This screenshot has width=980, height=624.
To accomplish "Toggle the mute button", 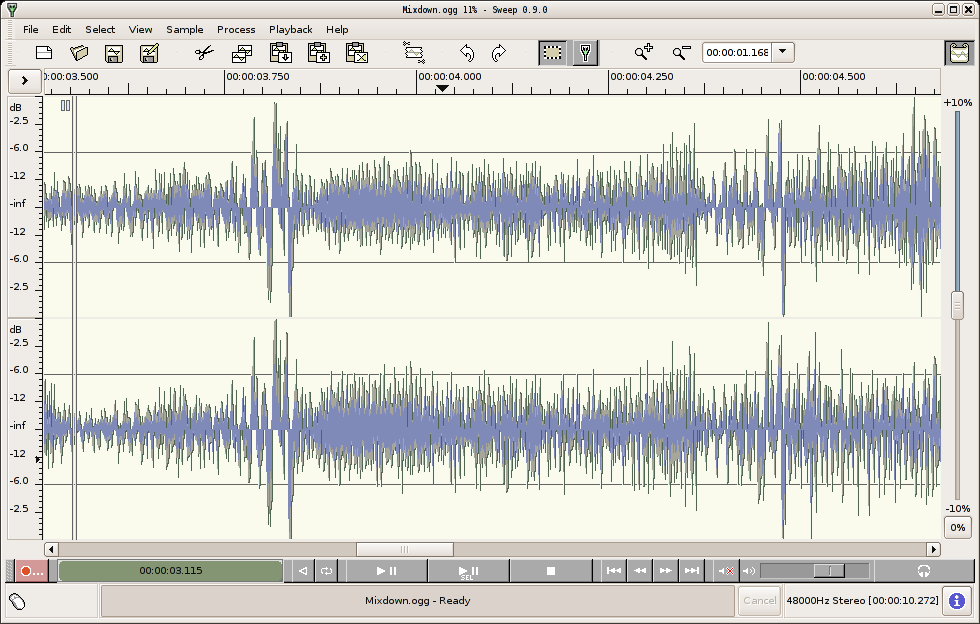I will [x=726, y=571].
